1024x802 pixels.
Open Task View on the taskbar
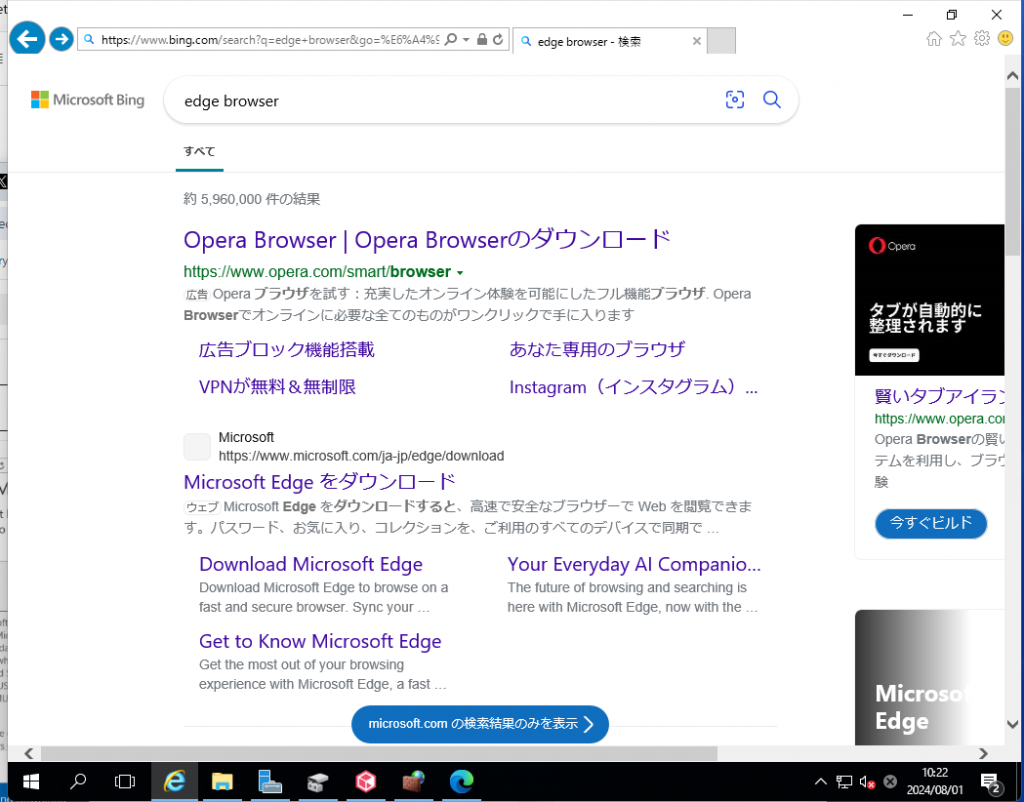click(x=125, y=782)
